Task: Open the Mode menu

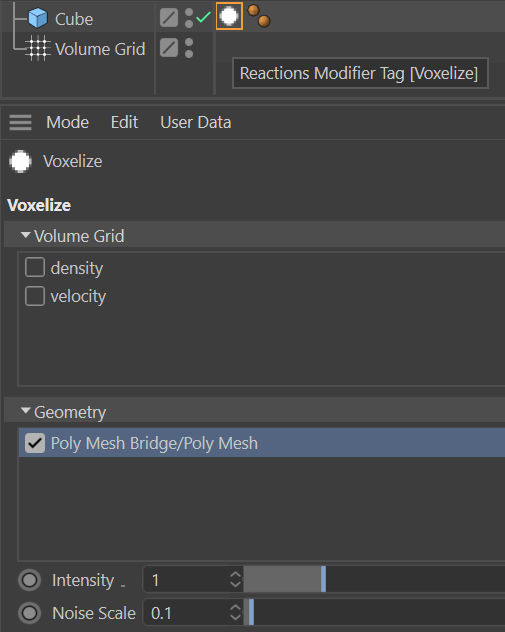Action: [67, 122]
